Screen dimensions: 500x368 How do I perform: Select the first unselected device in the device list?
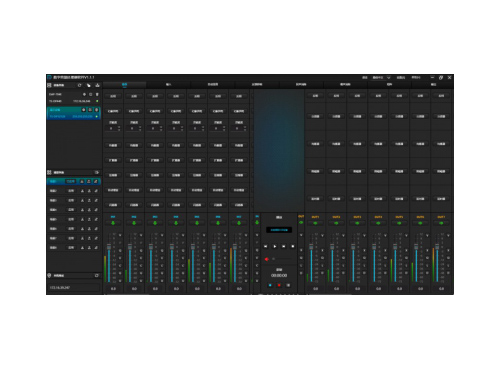pyautogui.click(x=74, y=98)
